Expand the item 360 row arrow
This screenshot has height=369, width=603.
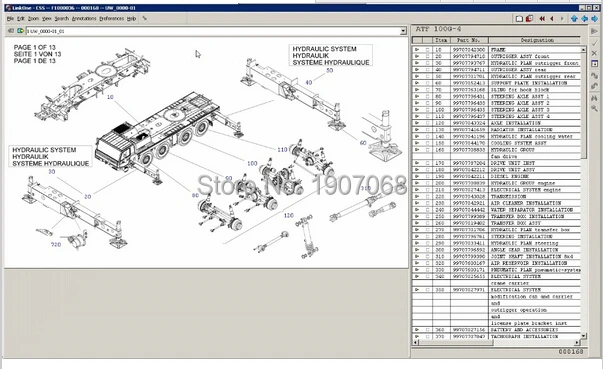tap(417, 330)
